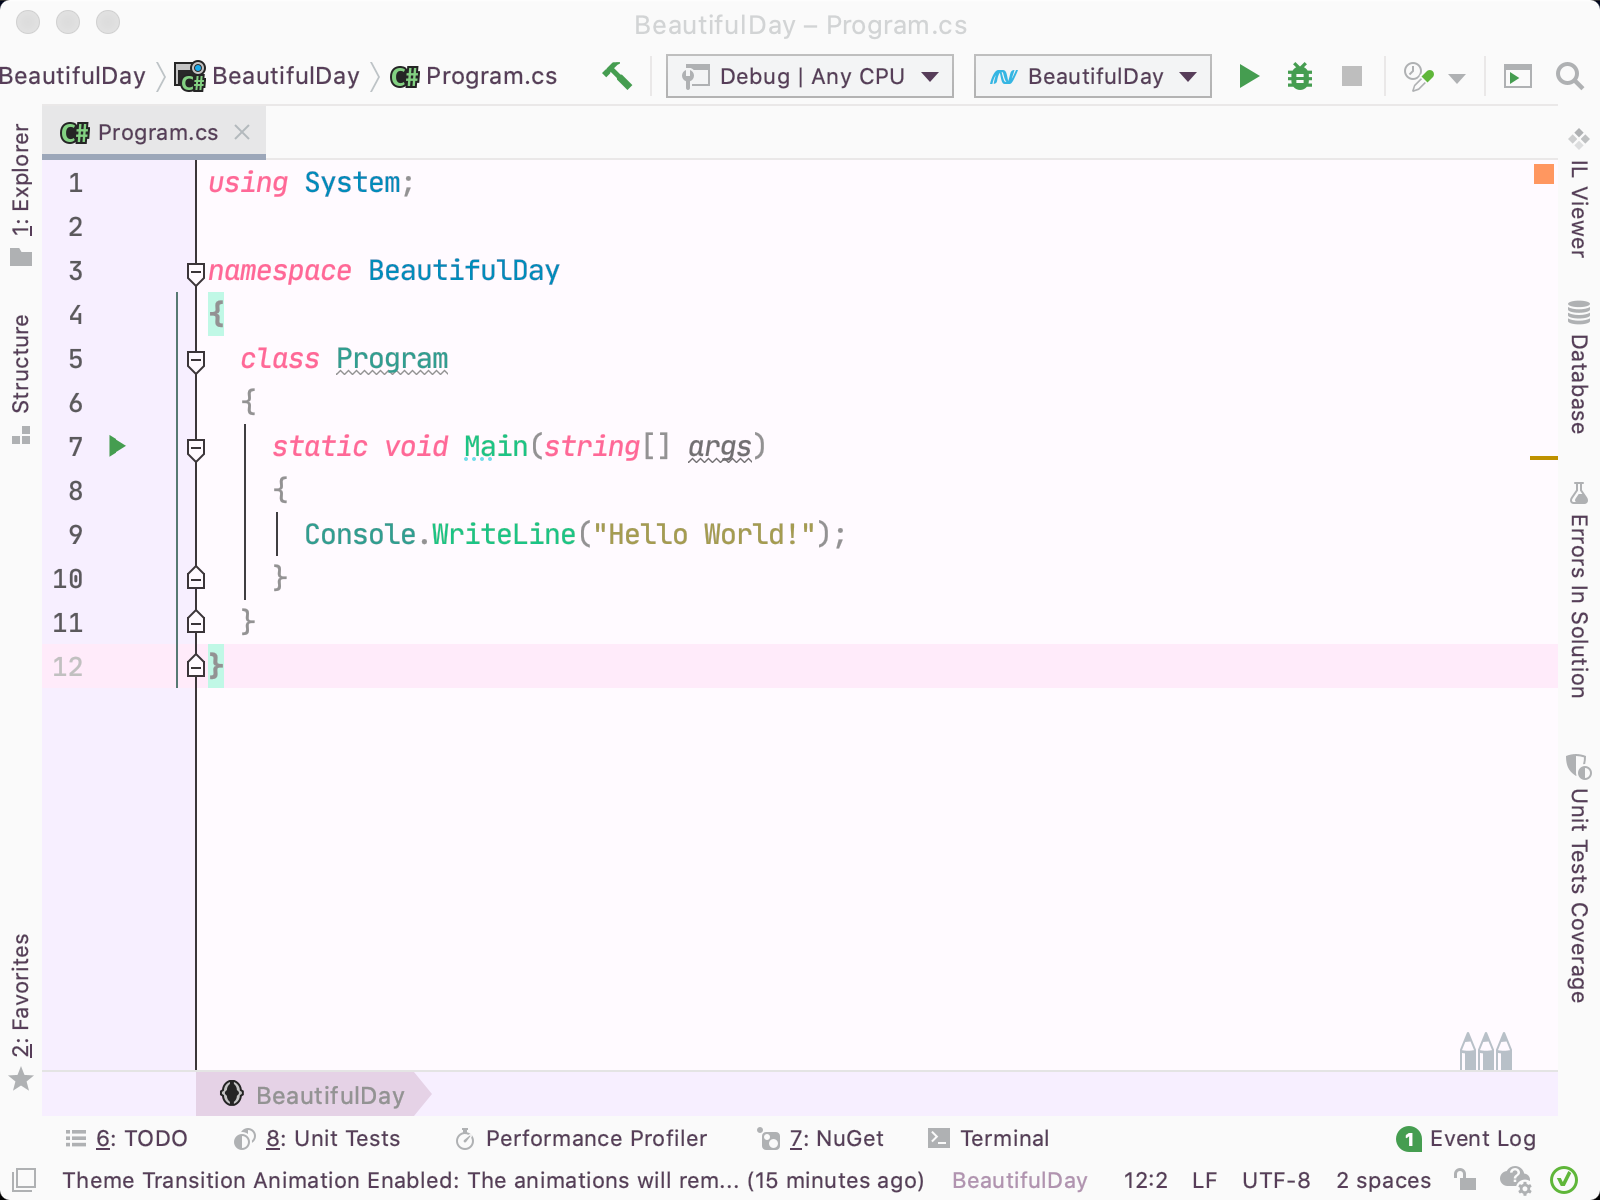The image size is (1600, 1200).
Task: Open the Debug | Any CPU dropdown
Action: click(810, 76)
